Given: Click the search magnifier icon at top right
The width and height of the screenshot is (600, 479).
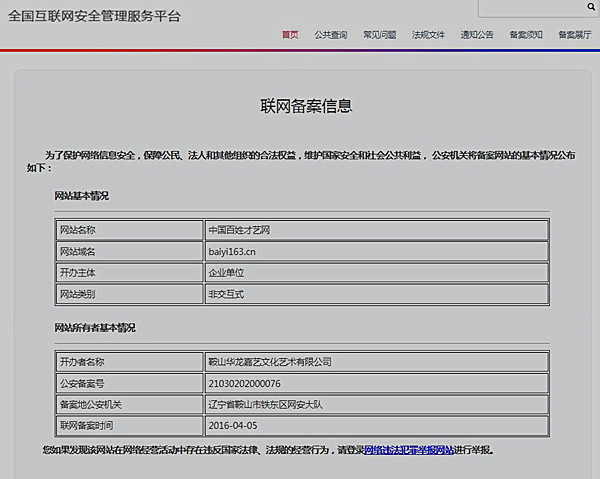Looking at the screenshot, I should 591,8.
